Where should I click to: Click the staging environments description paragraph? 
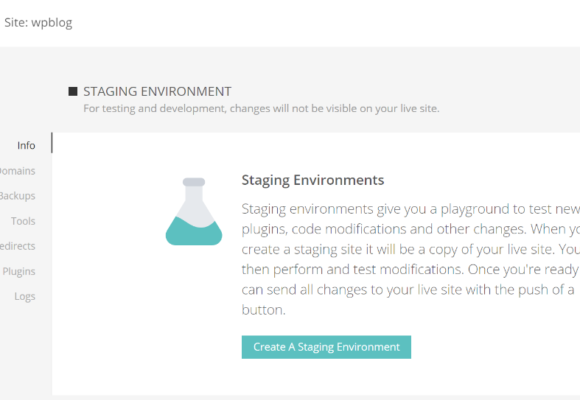tap(411, 259)
